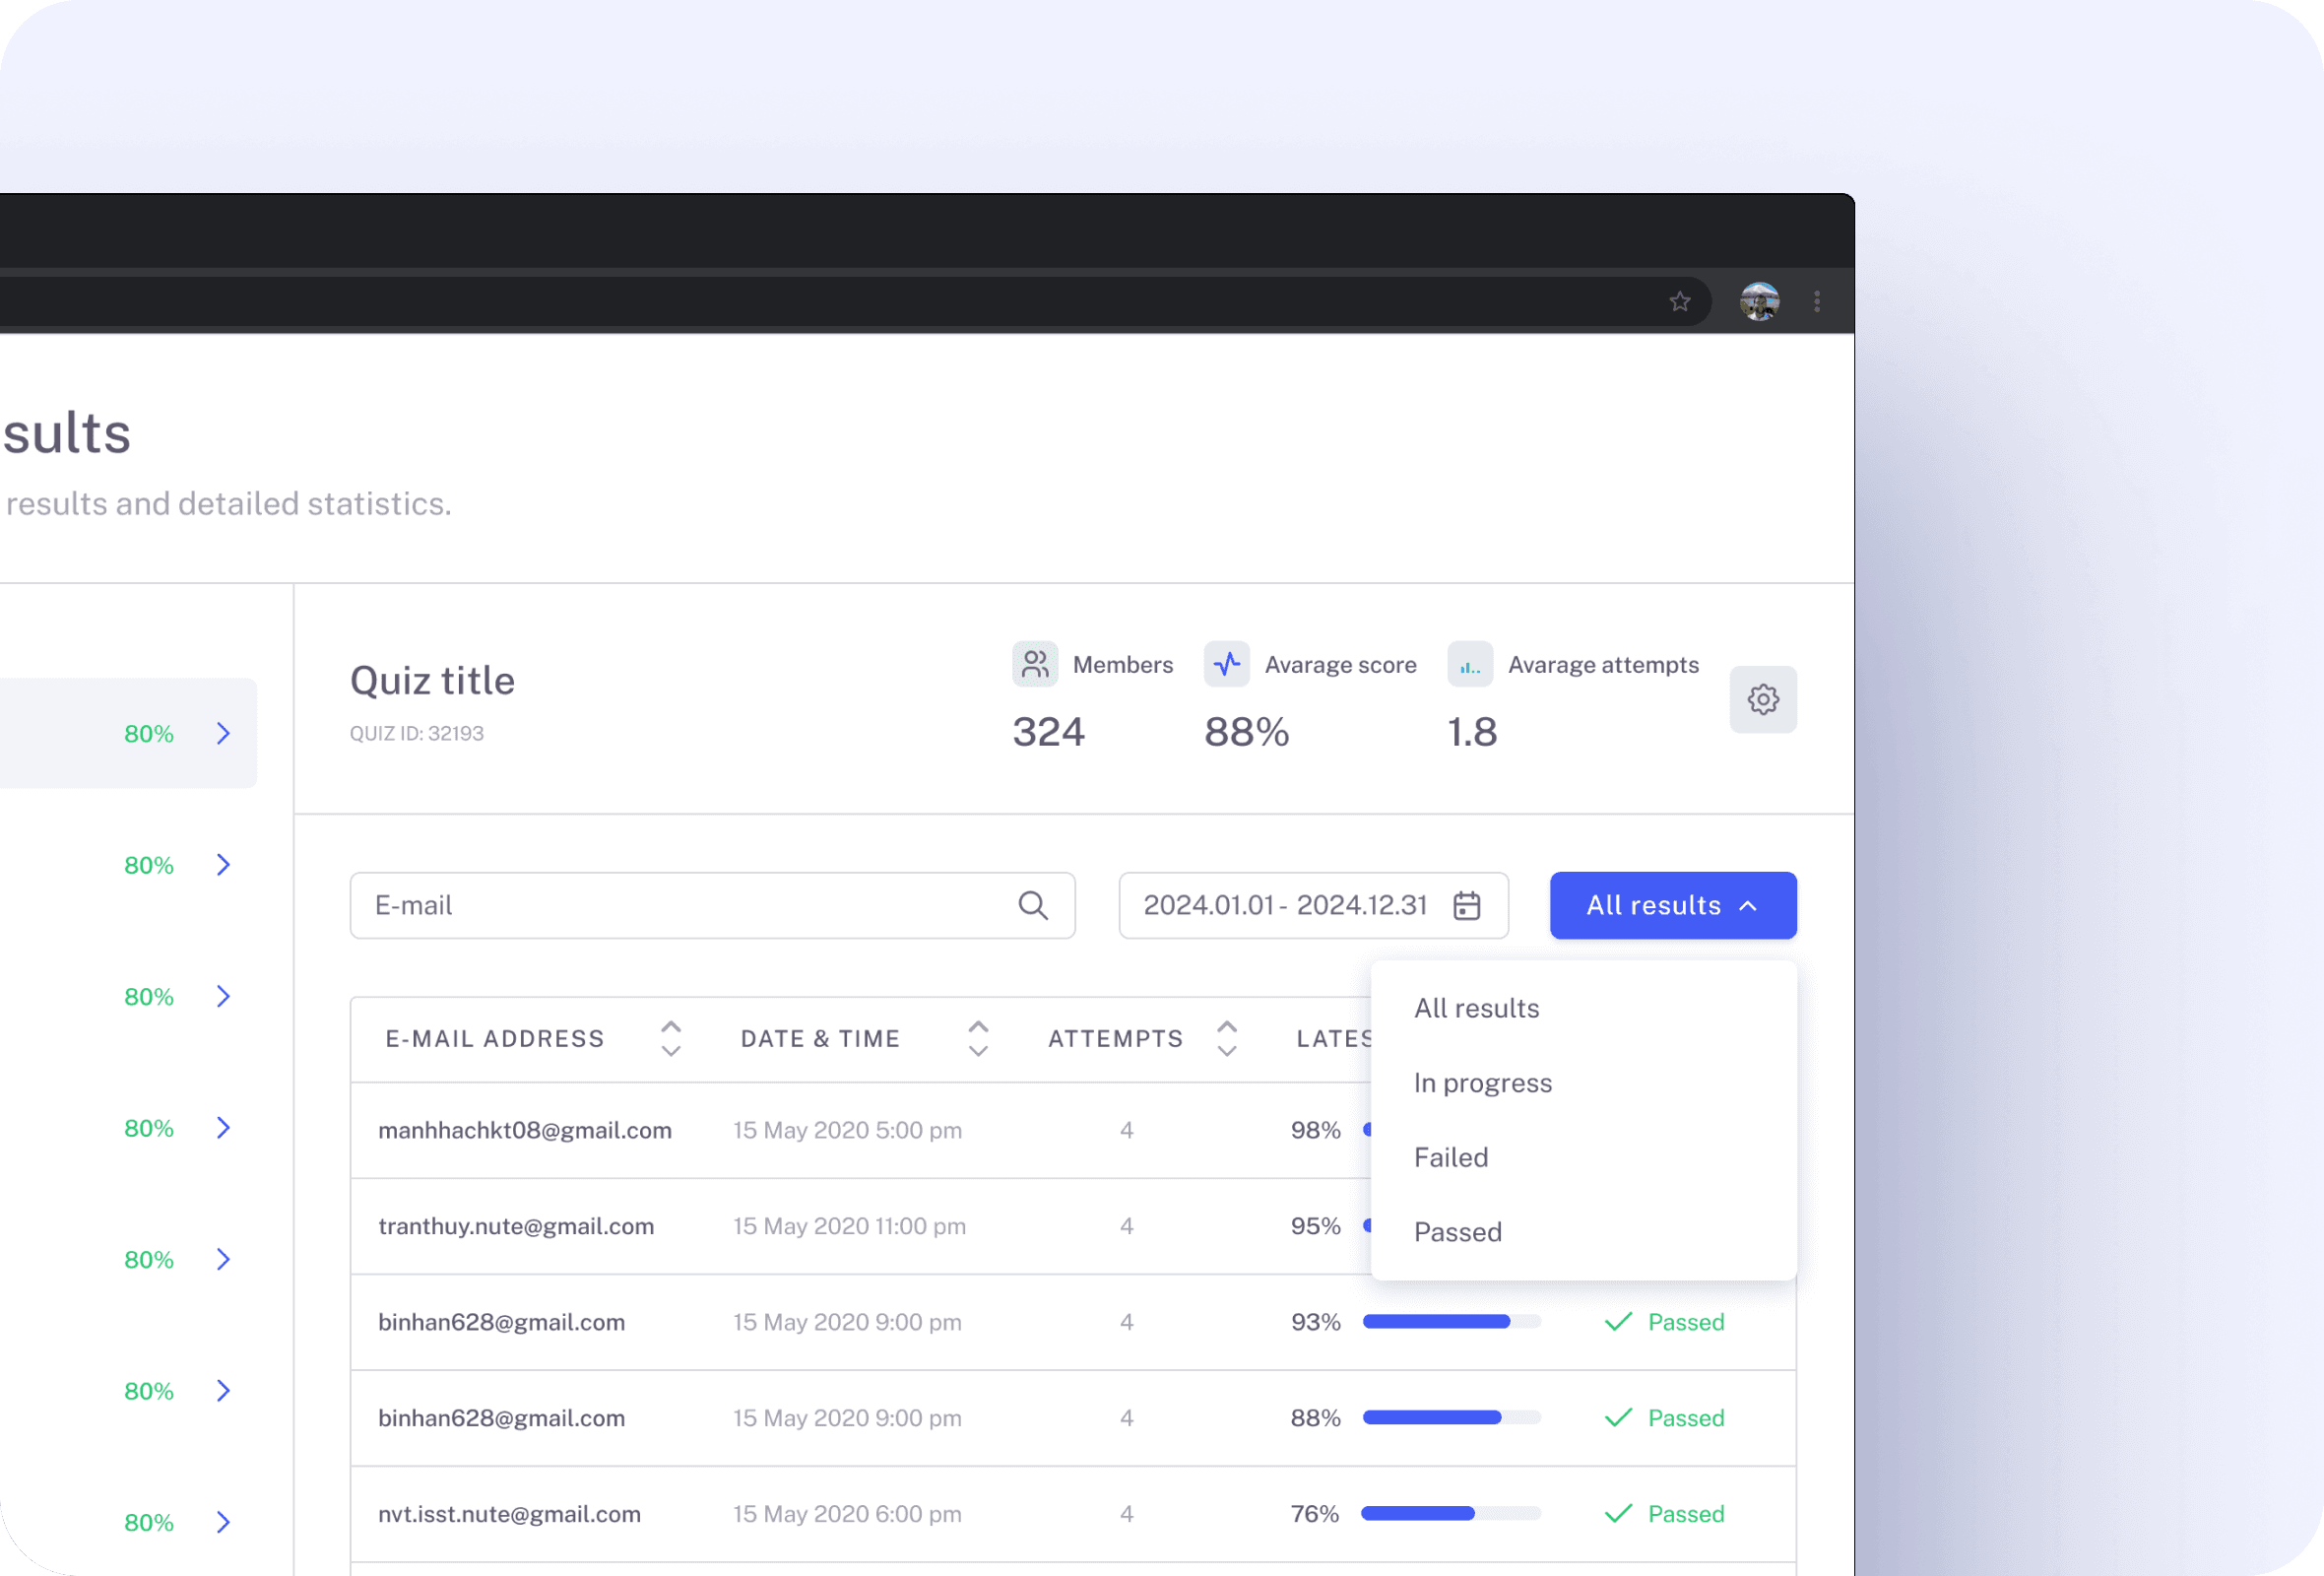This screenshot has width=2324, height=1576.
Task: Toggle ascending sort on the Attempts column
Action: (x=1227, y=1025)
